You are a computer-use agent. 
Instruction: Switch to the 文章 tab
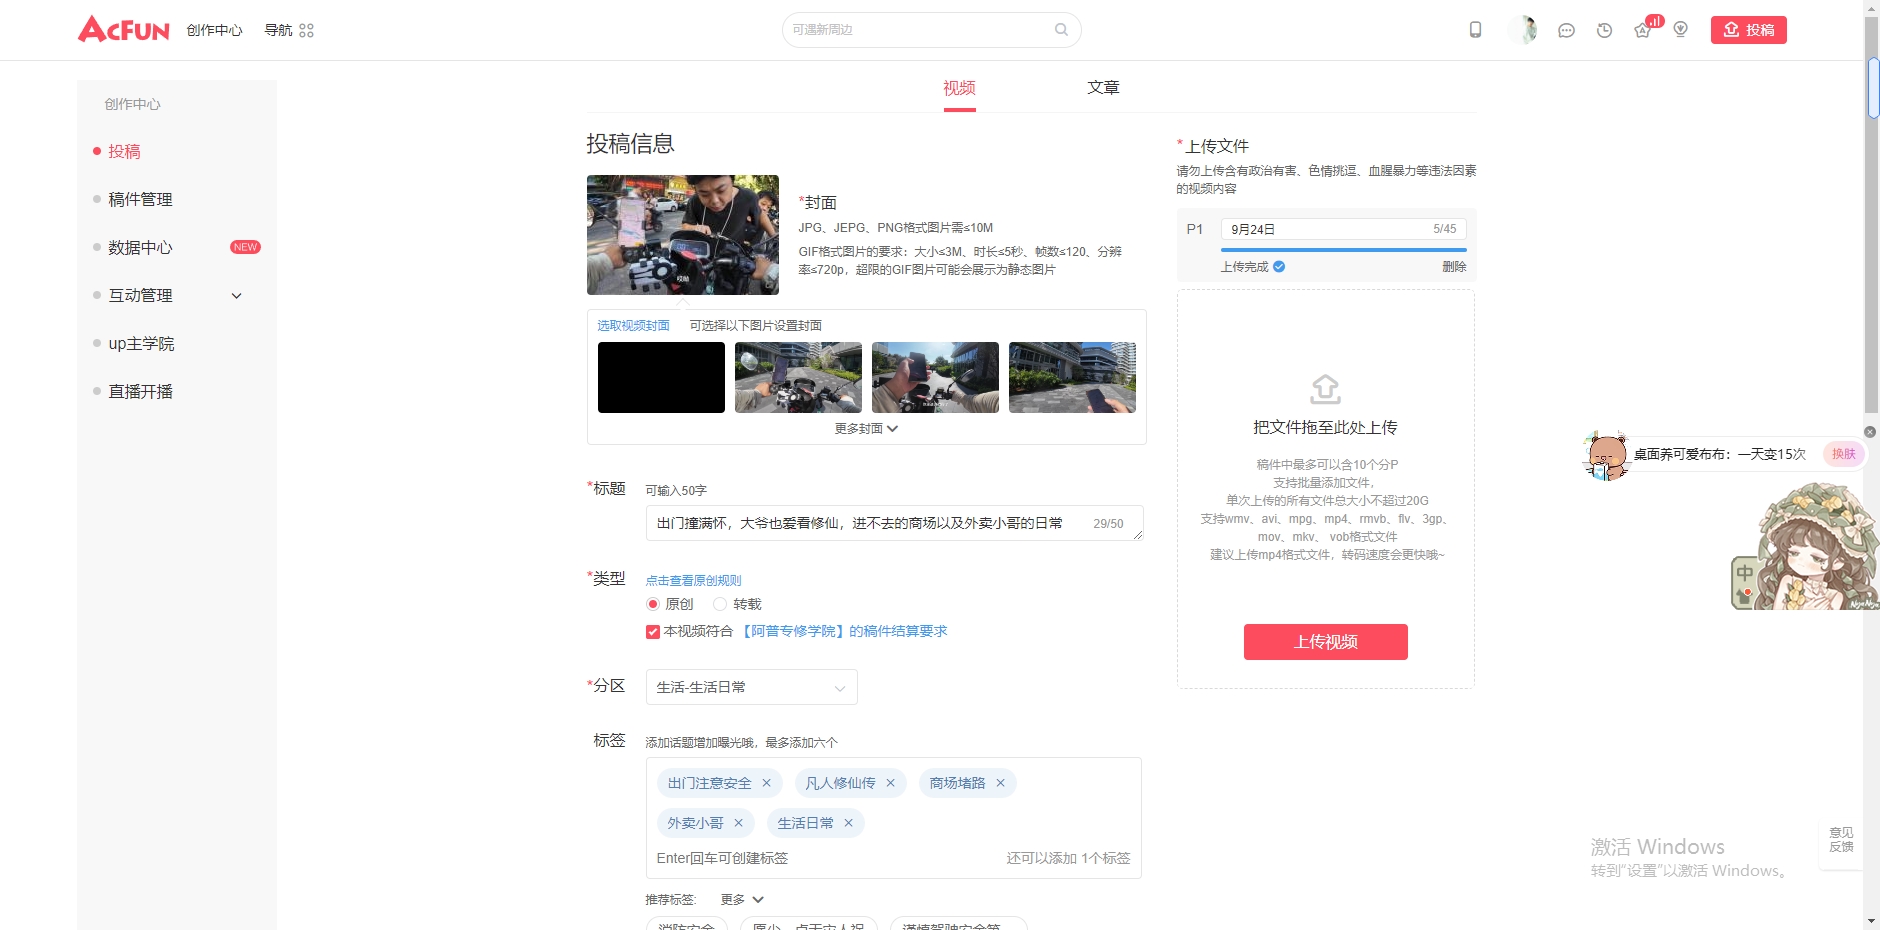pos(1103,88)
